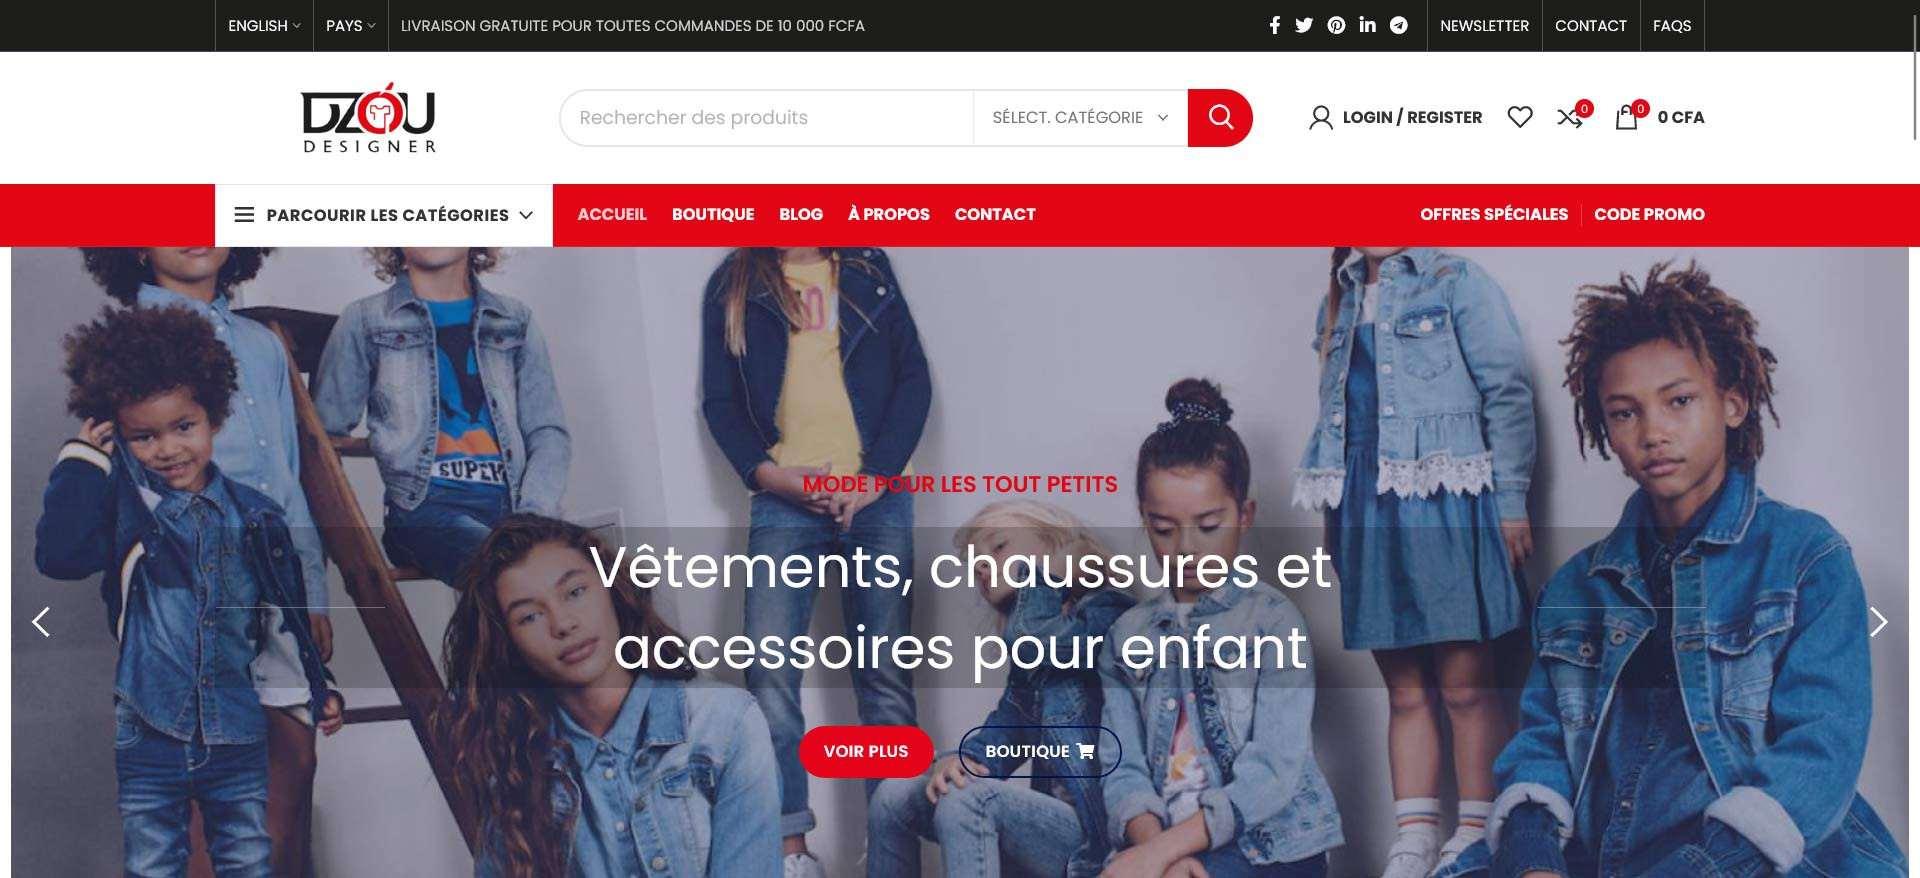The image size is (1920, 878).
Task: Expand the ENGLISH language dropdown
Action: point(264,25)
